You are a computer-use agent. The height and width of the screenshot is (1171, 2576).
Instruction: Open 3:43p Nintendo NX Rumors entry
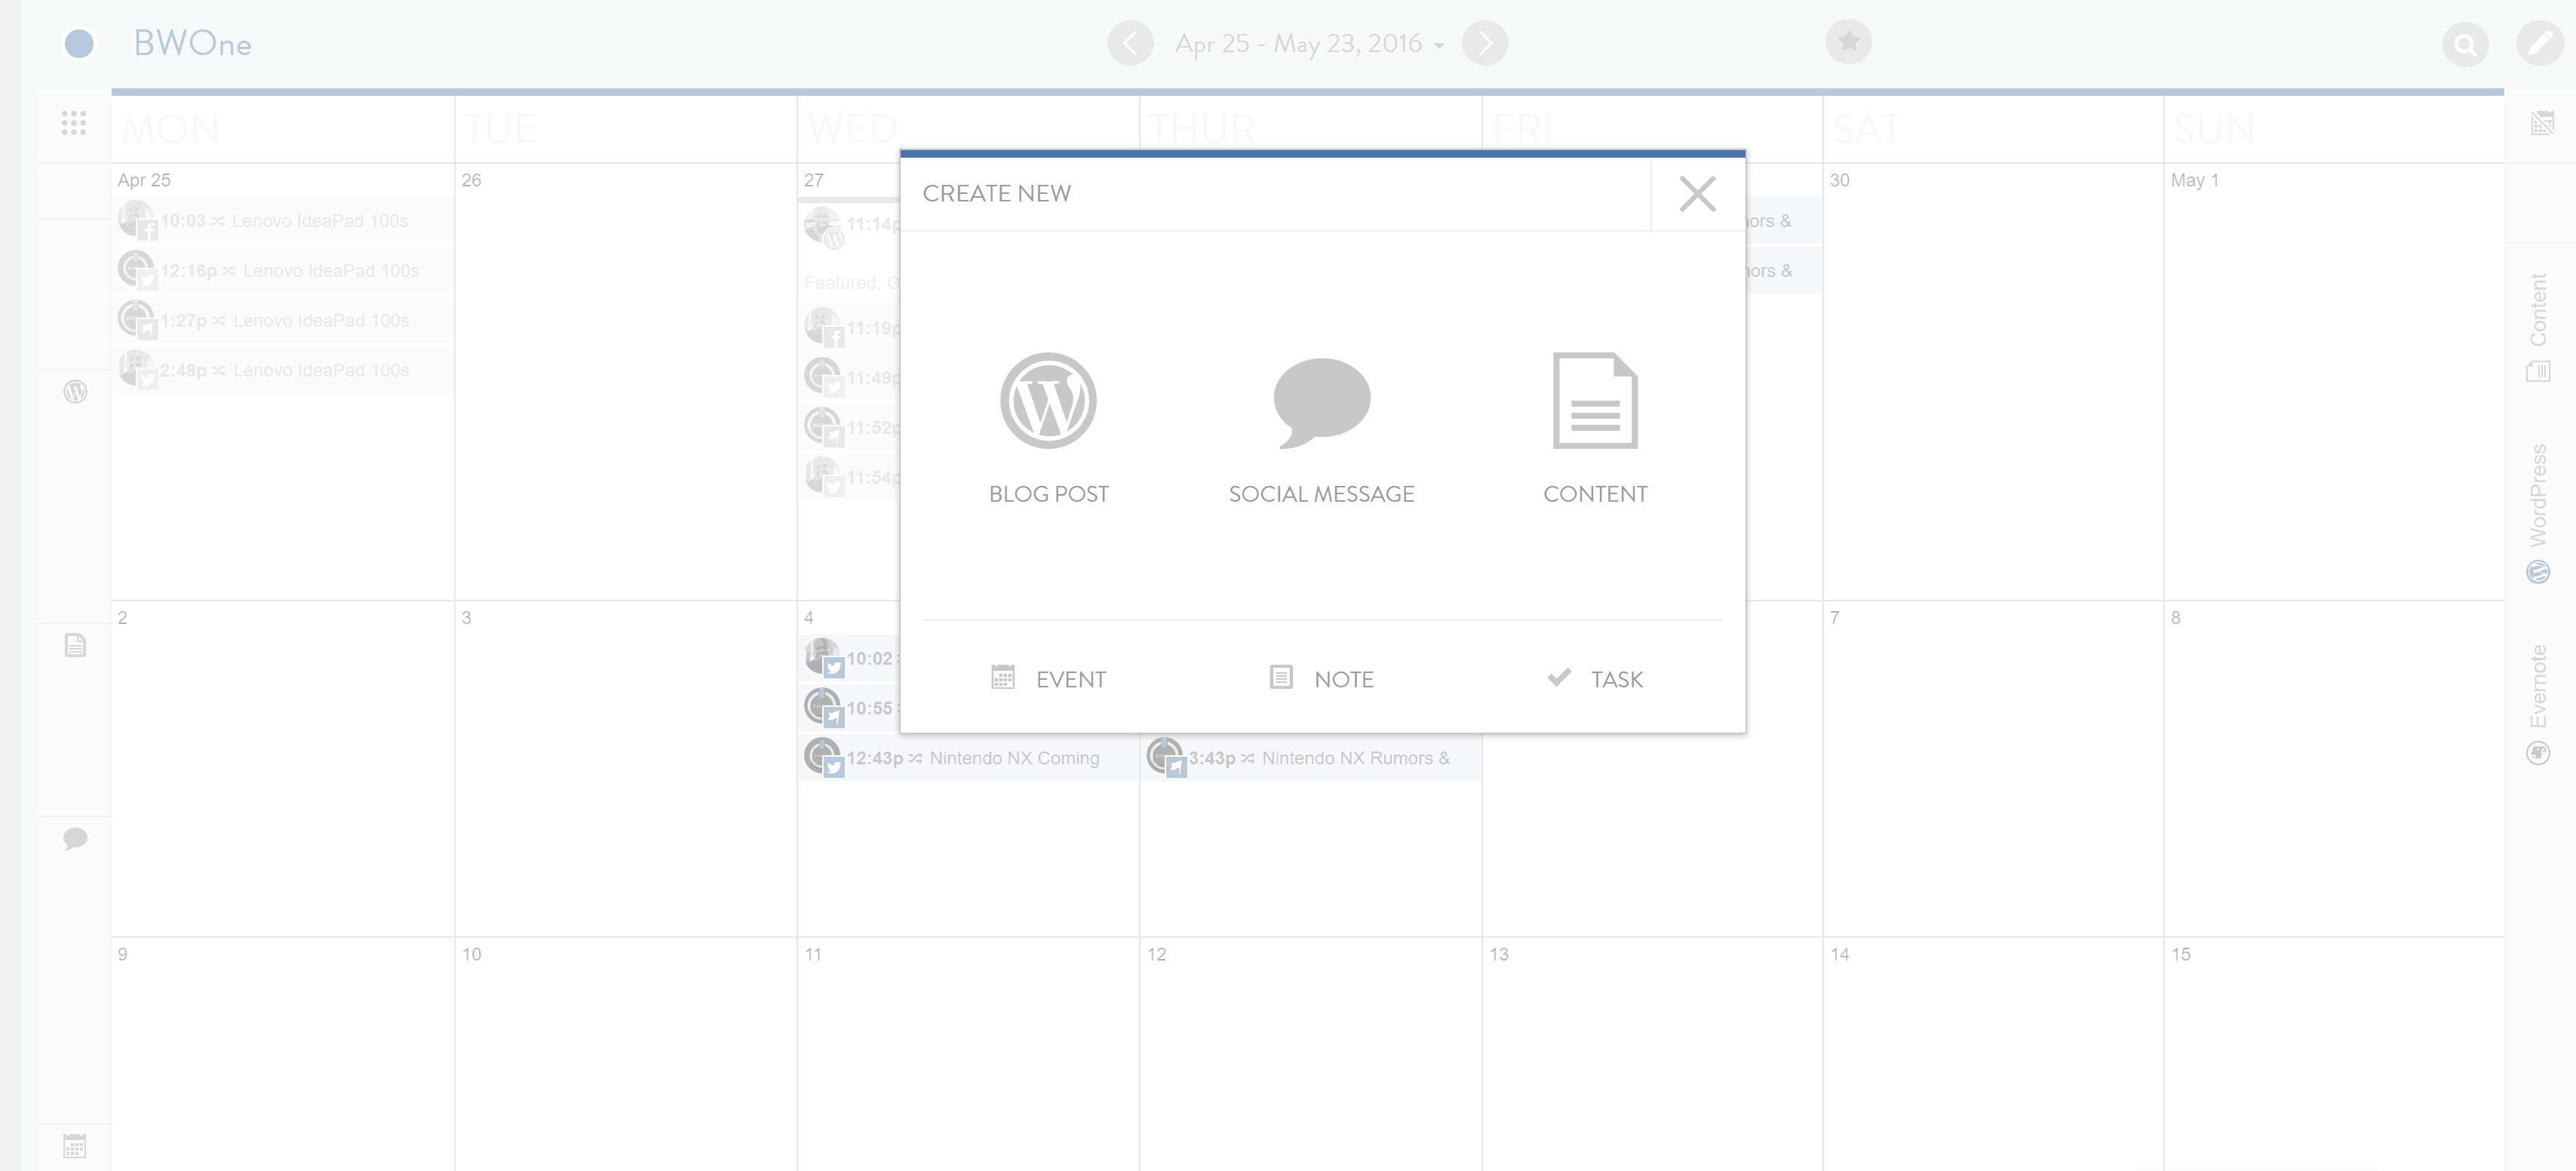point(1311,758)
